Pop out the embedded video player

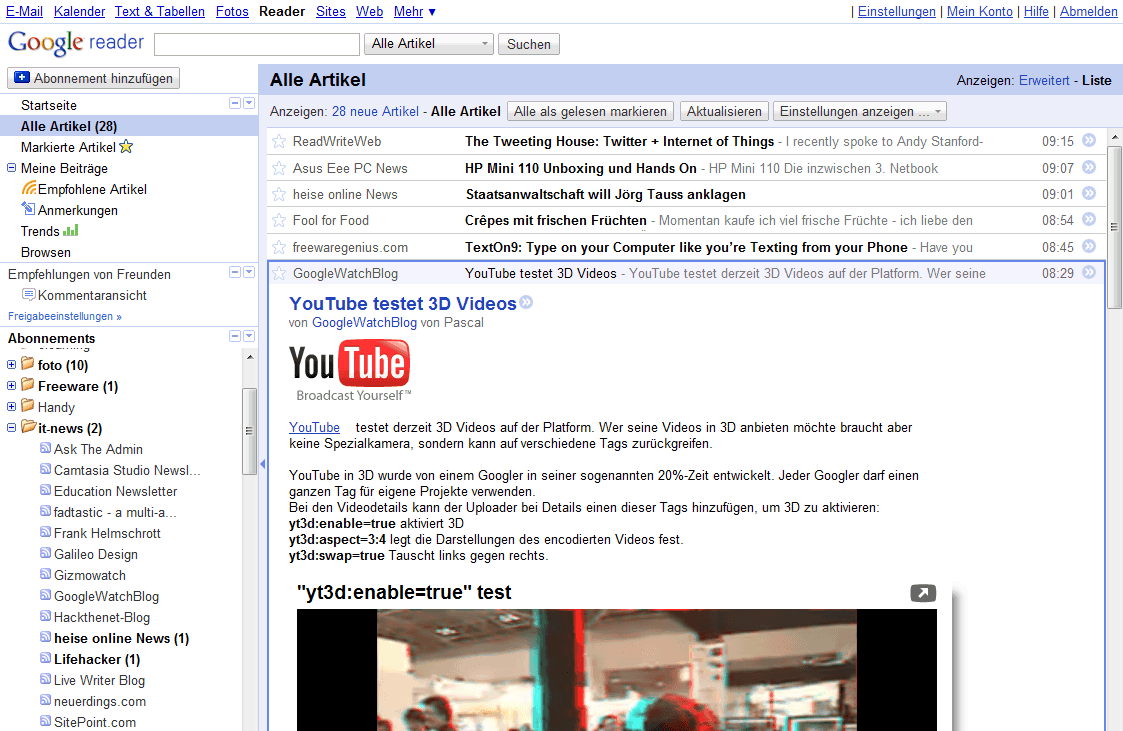click(x=923, y=594)
